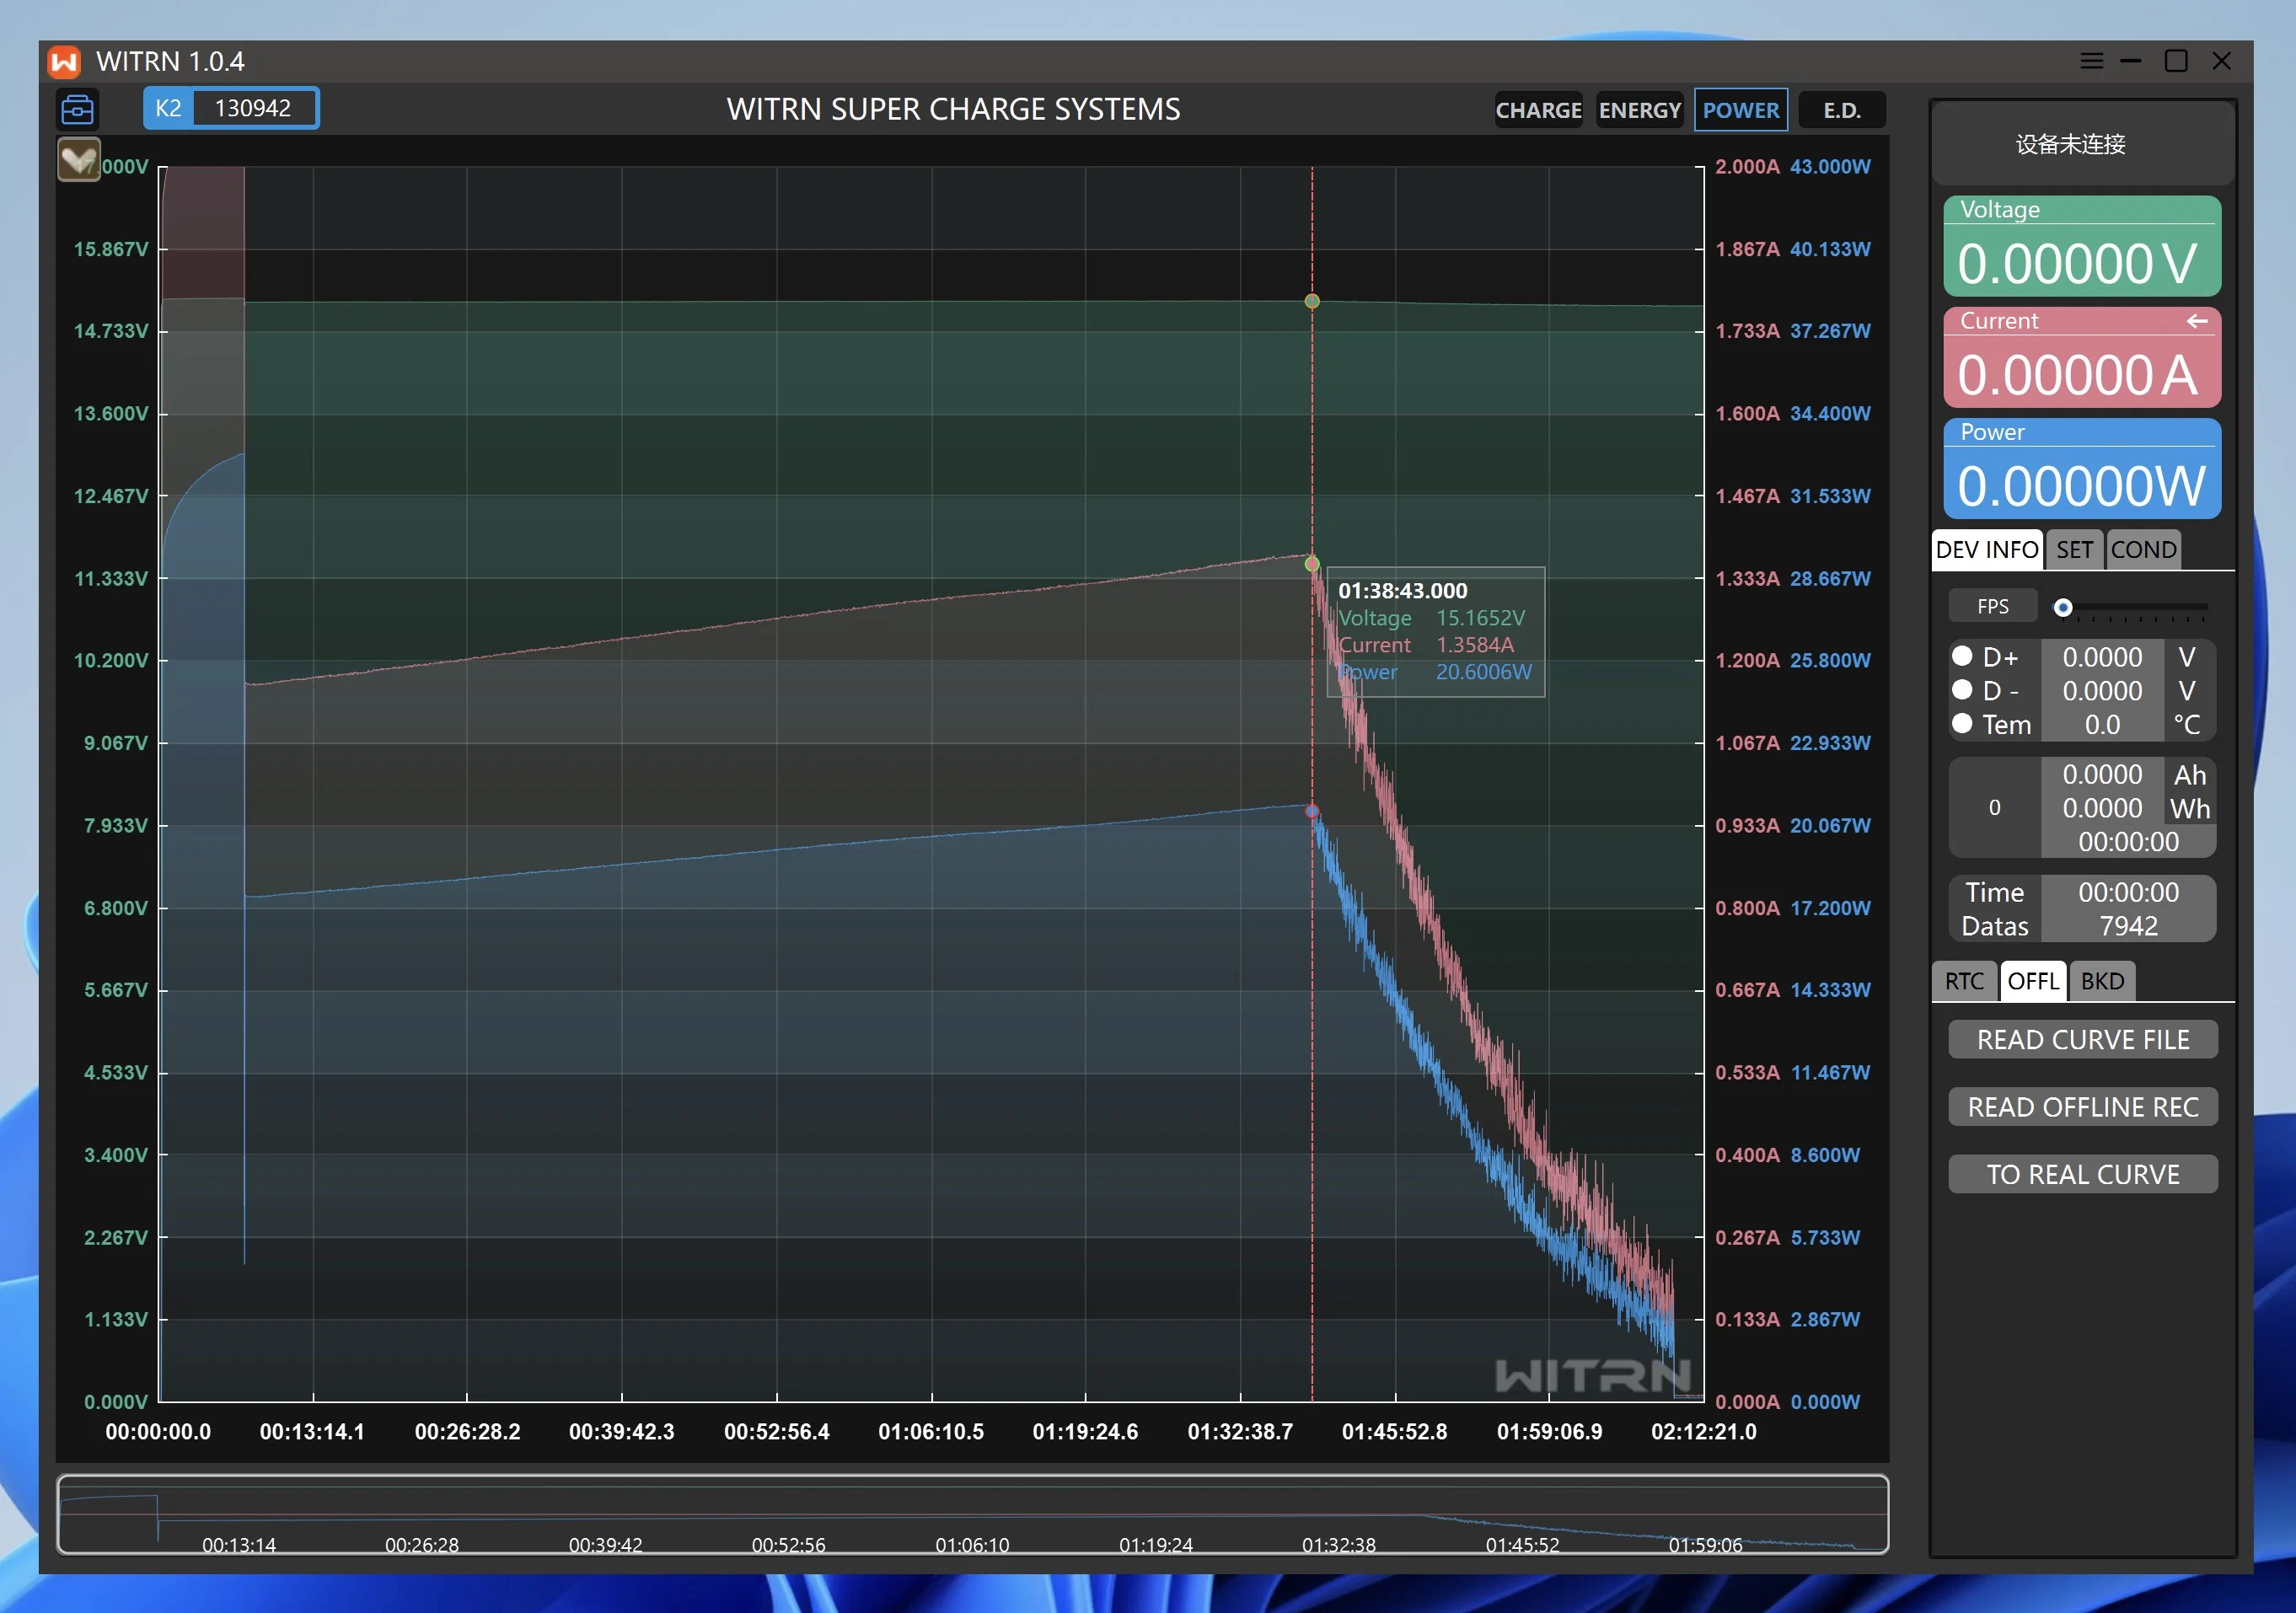Click the 00:52:56 label in the overview strip

click(x=789, y=1545)
